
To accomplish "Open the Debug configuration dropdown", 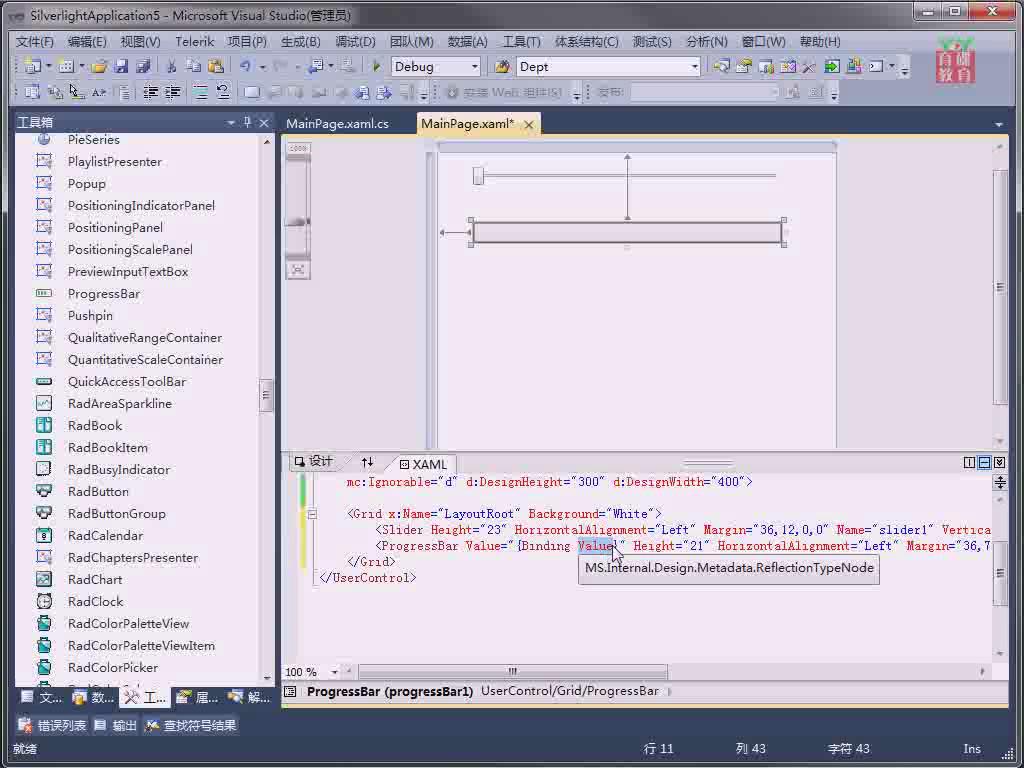I will point(475,67).
